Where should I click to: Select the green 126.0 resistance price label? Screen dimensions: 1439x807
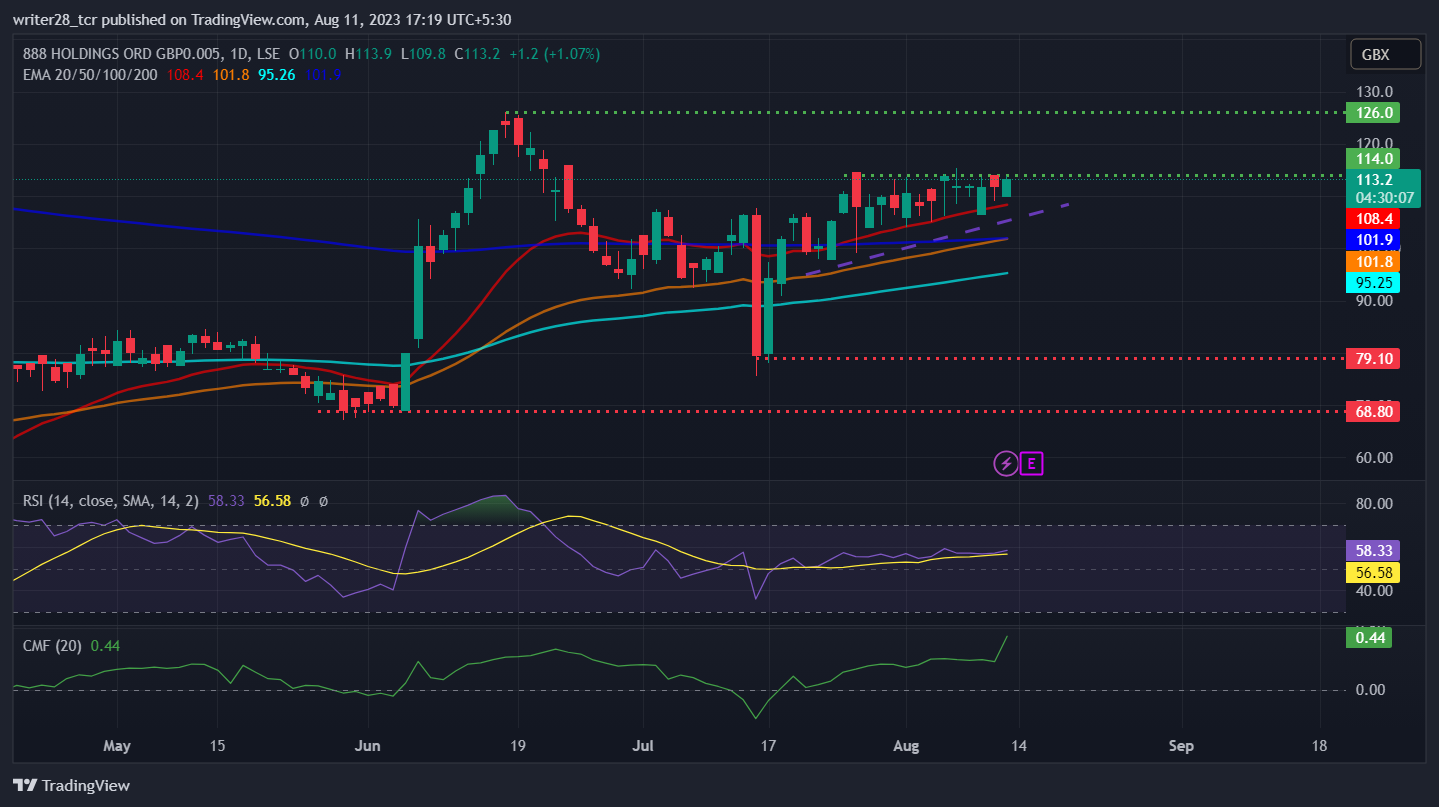(x=1372, y=113)
